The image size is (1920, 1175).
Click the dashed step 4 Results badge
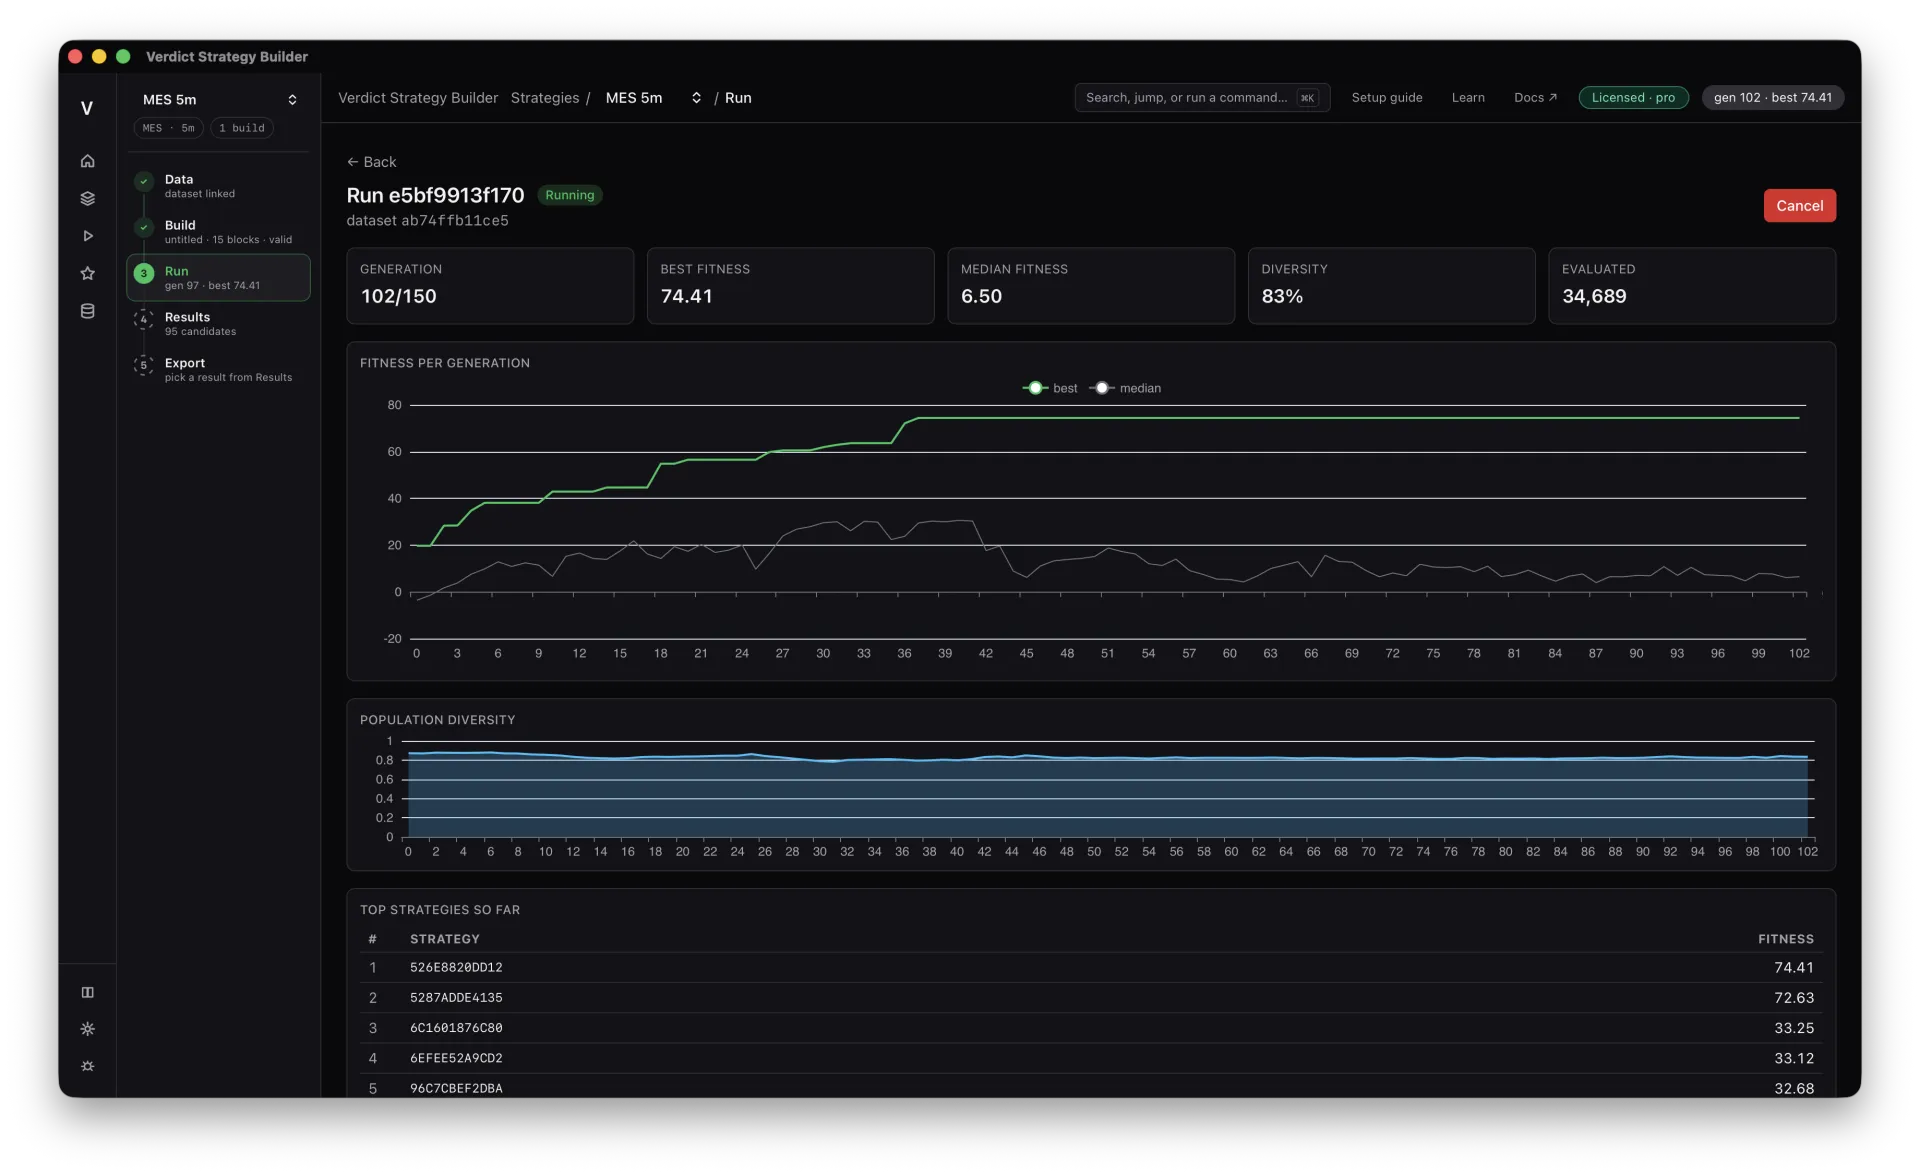coord(144,319)
